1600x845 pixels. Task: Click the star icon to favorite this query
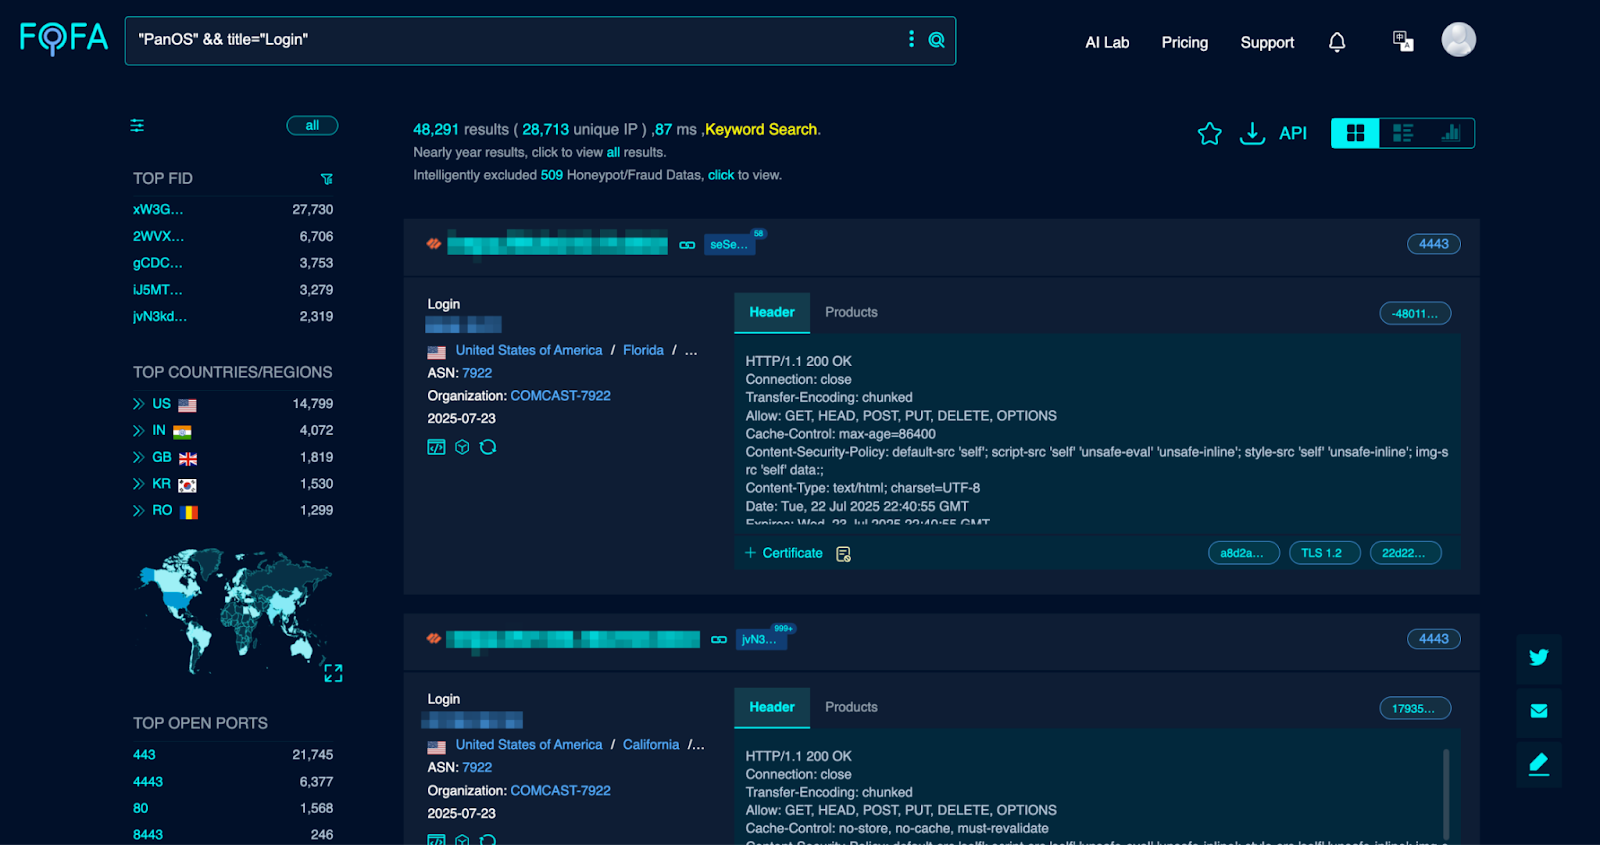(1209, 134)
